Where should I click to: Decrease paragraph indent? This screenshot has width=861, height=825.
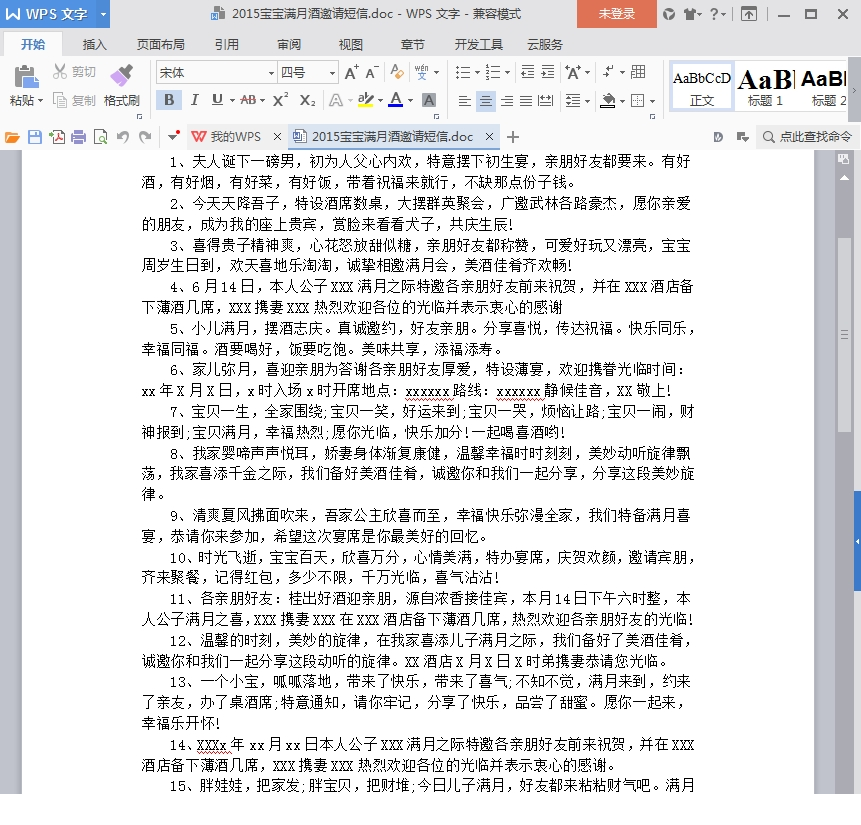[527, 72]
